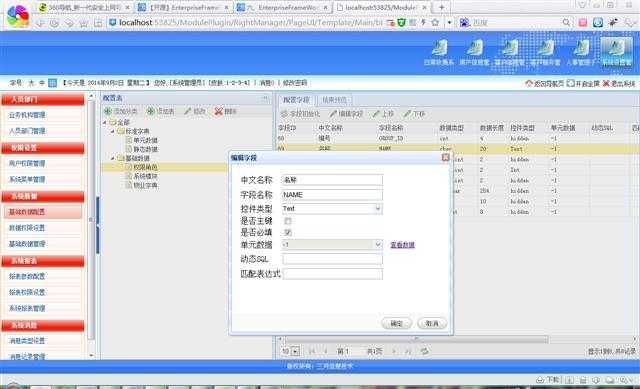Click the refresh icon in the grid pager
The width and height of the screenshot is (640, 389).
click(424, 351)
